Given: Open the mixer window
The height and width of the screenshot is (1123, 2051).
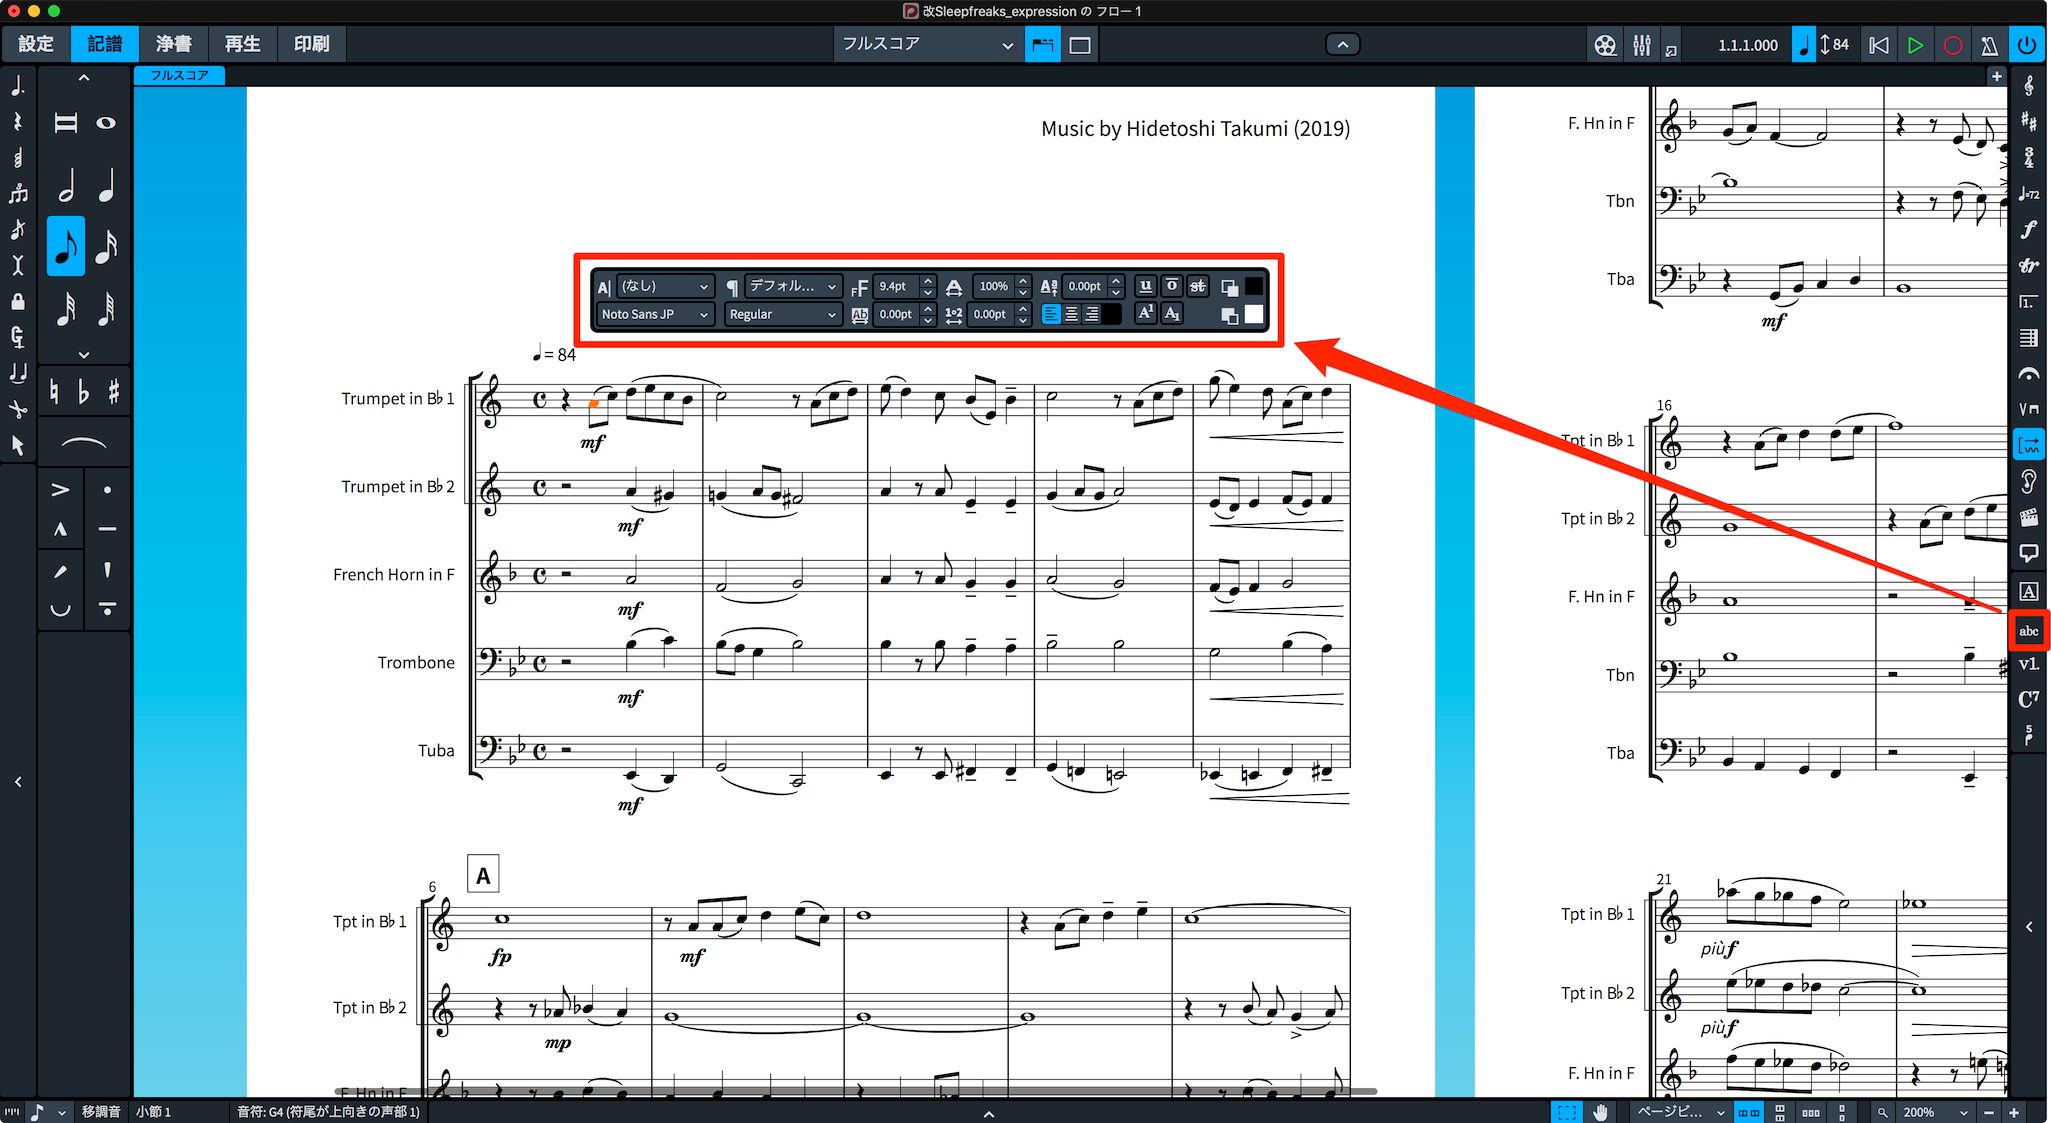Looking at the screenshot, I should [x=1642, y=45].
